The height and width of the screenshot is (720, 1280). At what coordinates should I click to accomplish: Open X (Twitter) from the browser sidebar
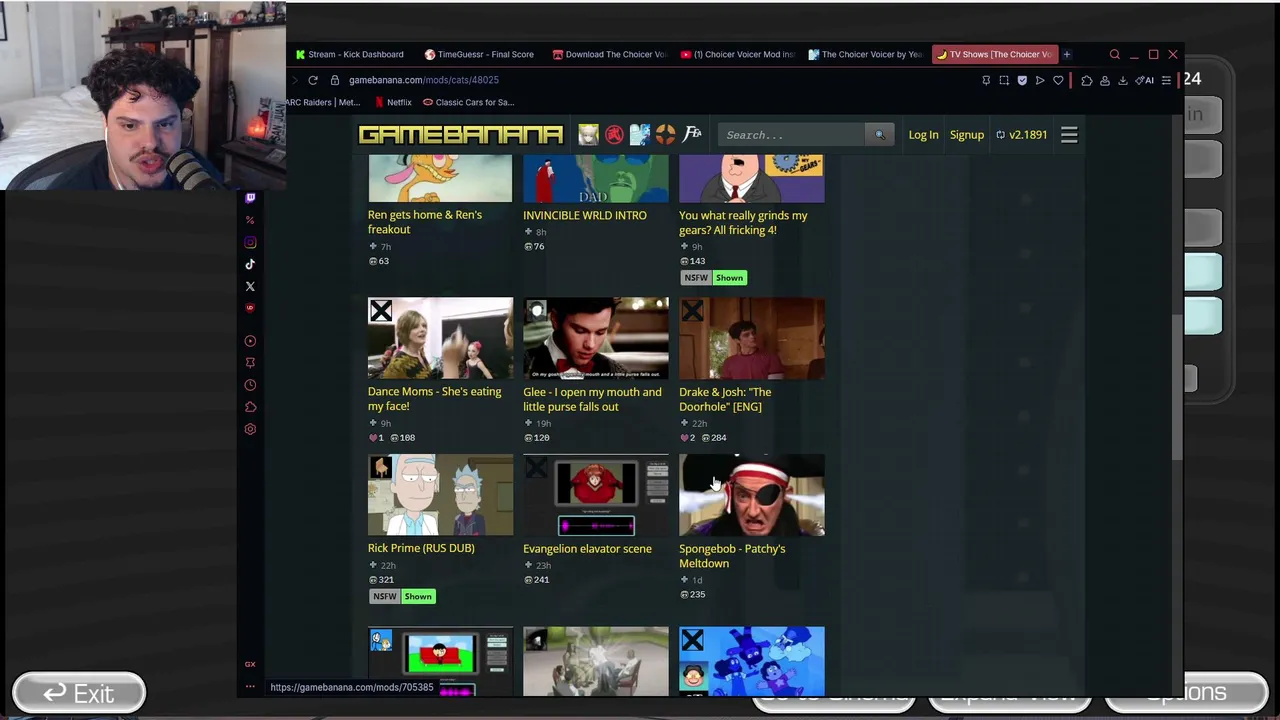[250, 286]
